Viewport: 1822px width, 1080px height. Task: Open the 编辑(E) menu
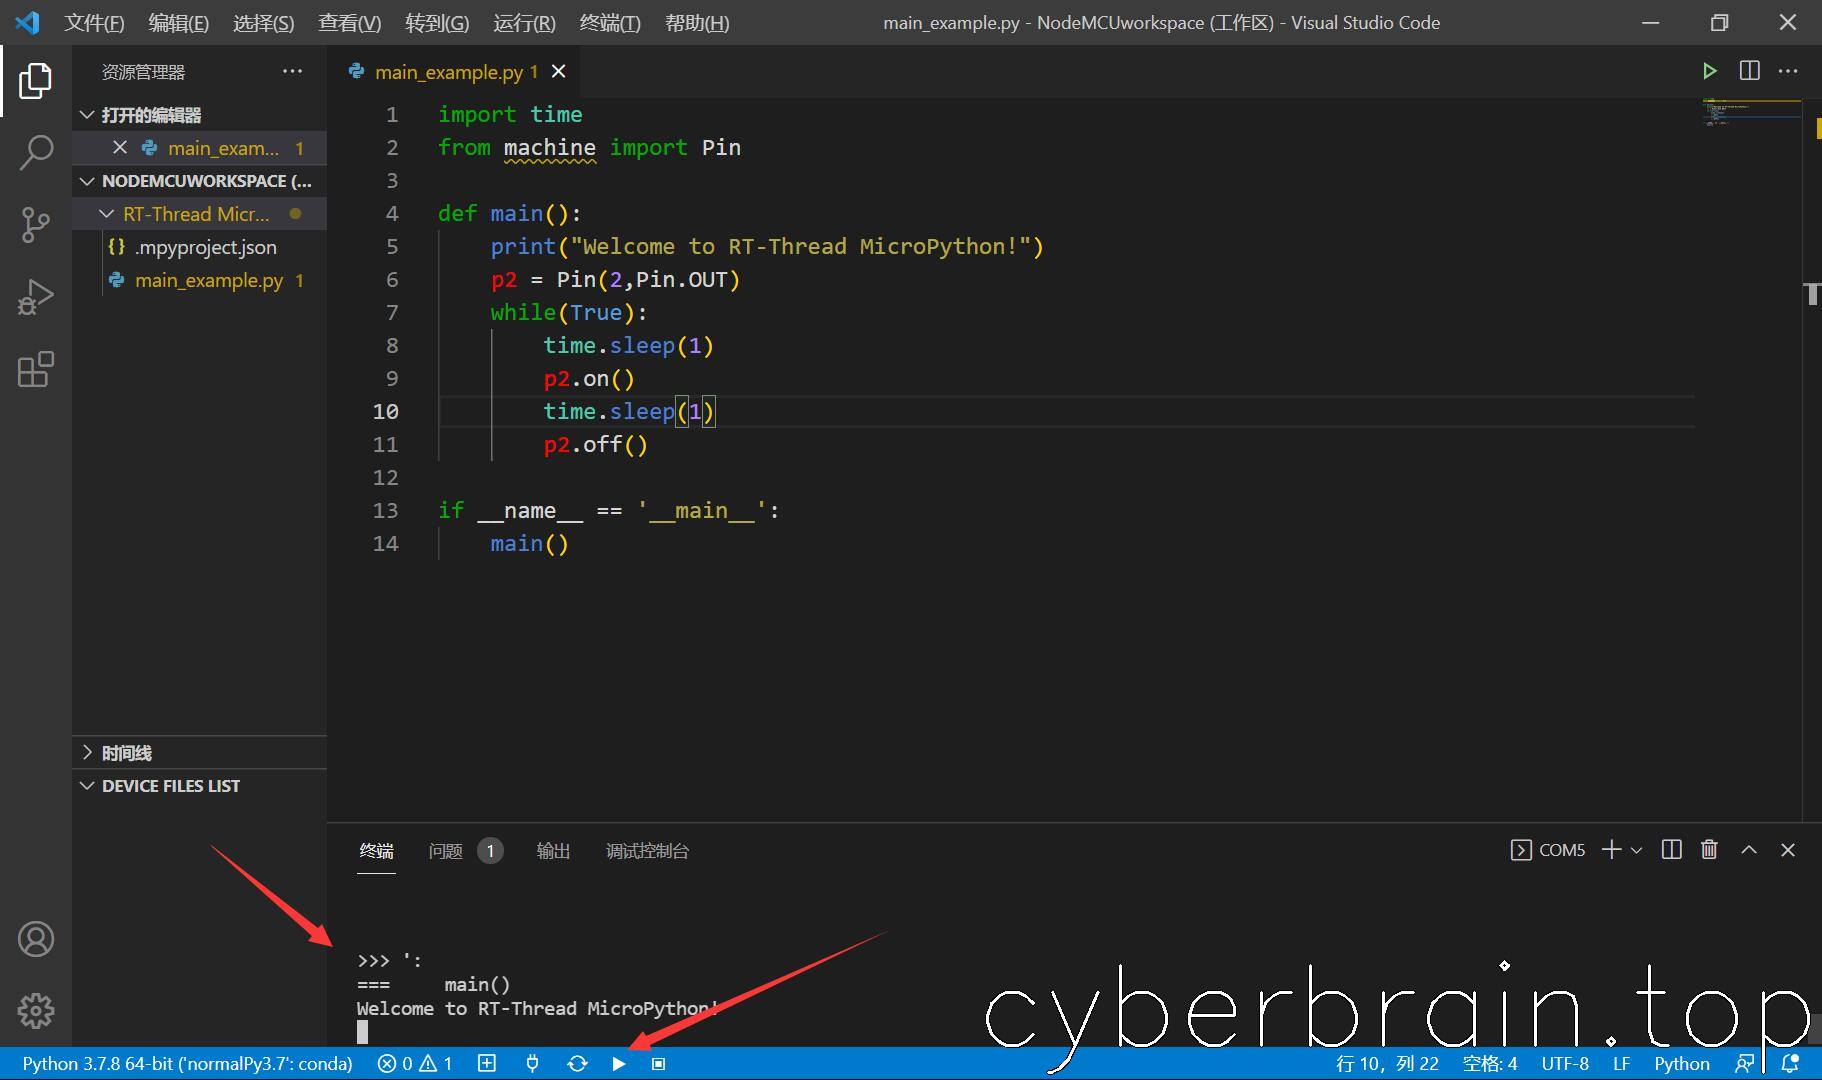click(x=178, y=23)
